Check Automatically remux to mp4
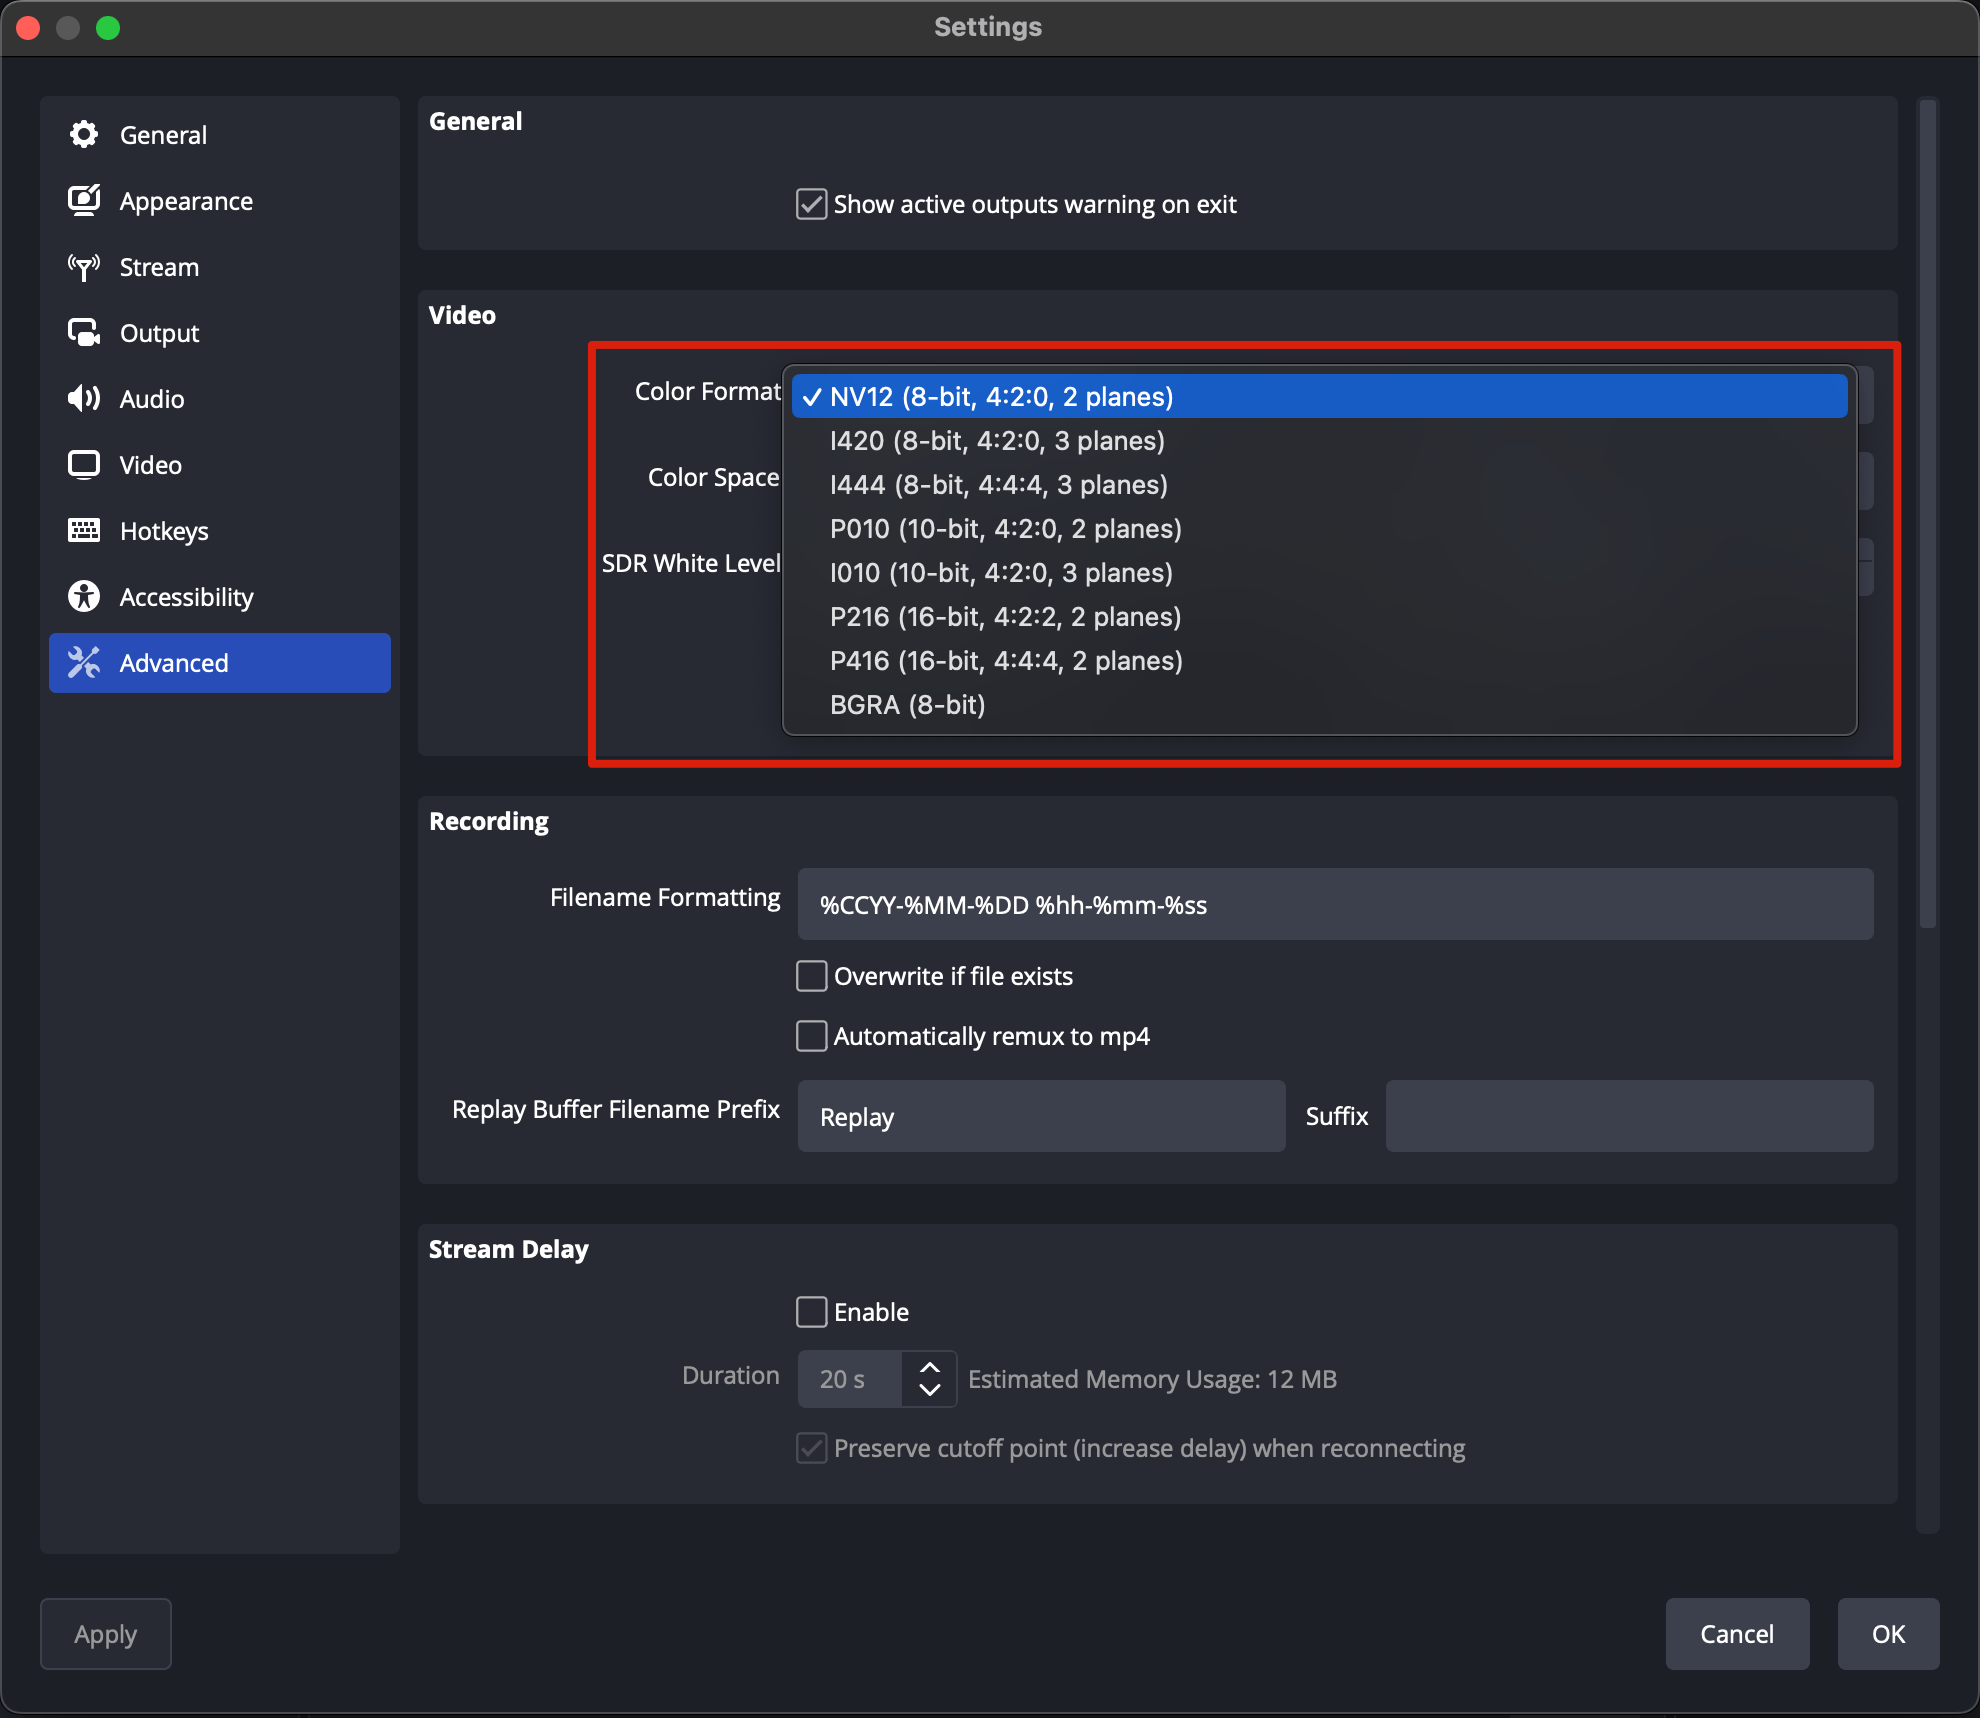1980x1718 pixels. point(811,1036)
